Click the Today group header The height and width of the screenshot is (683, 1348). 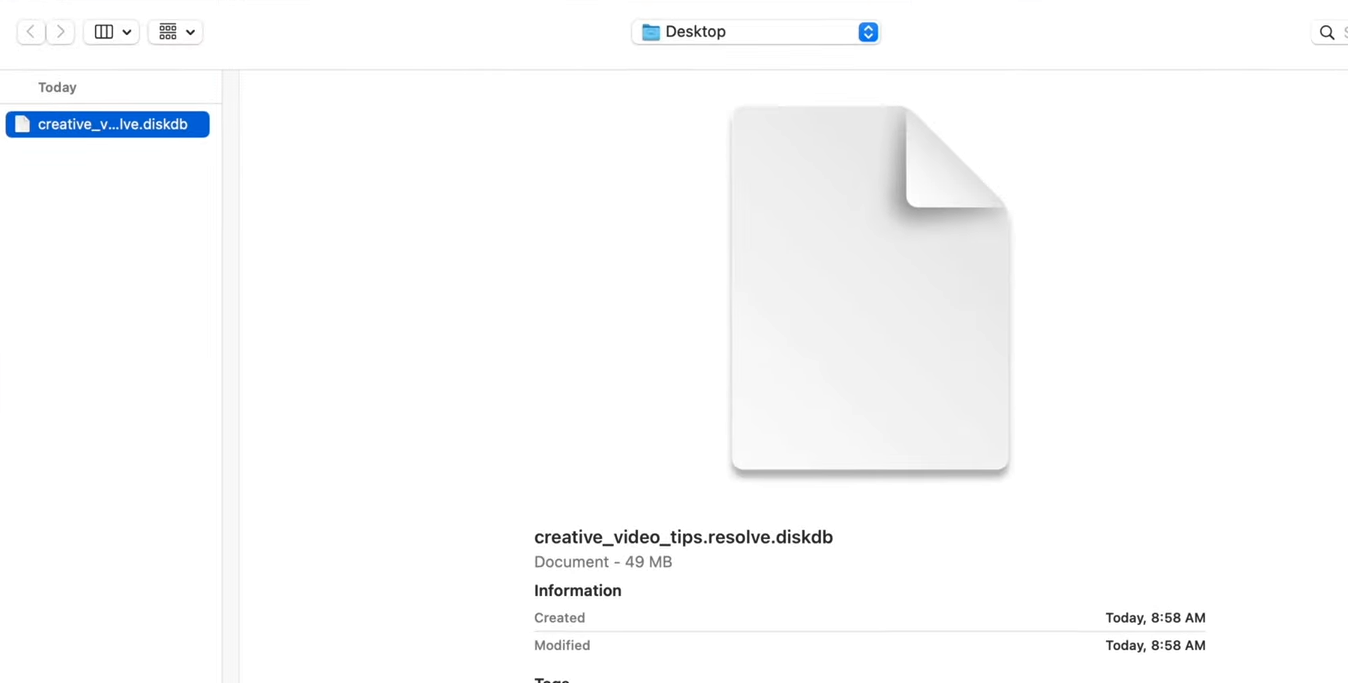[x=57, y=87]
